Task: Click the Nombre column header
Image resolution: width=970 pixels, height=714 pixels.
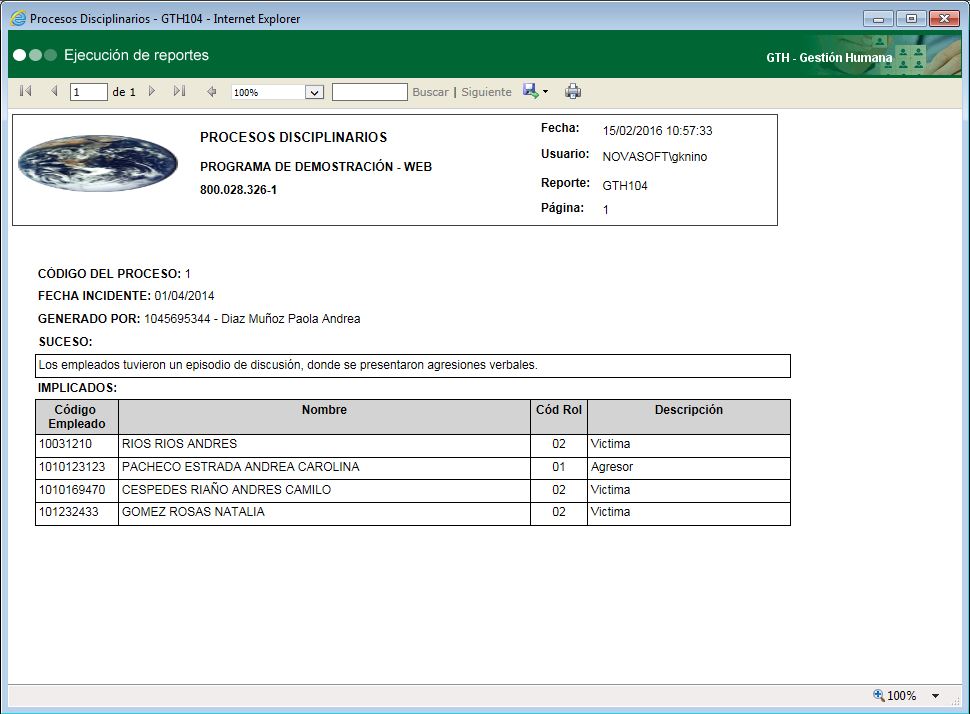Action: point(324,409)
